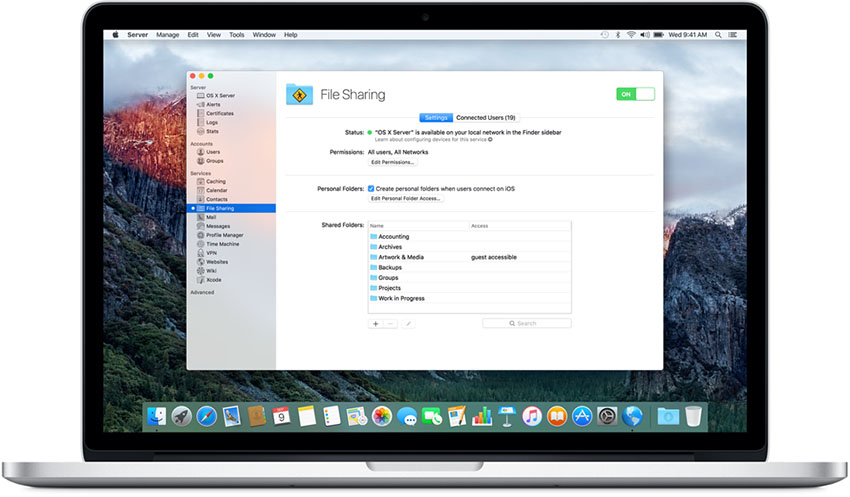Open the Manage menu
This screenshot has height=497, width=850.
[x=168, y=35]
